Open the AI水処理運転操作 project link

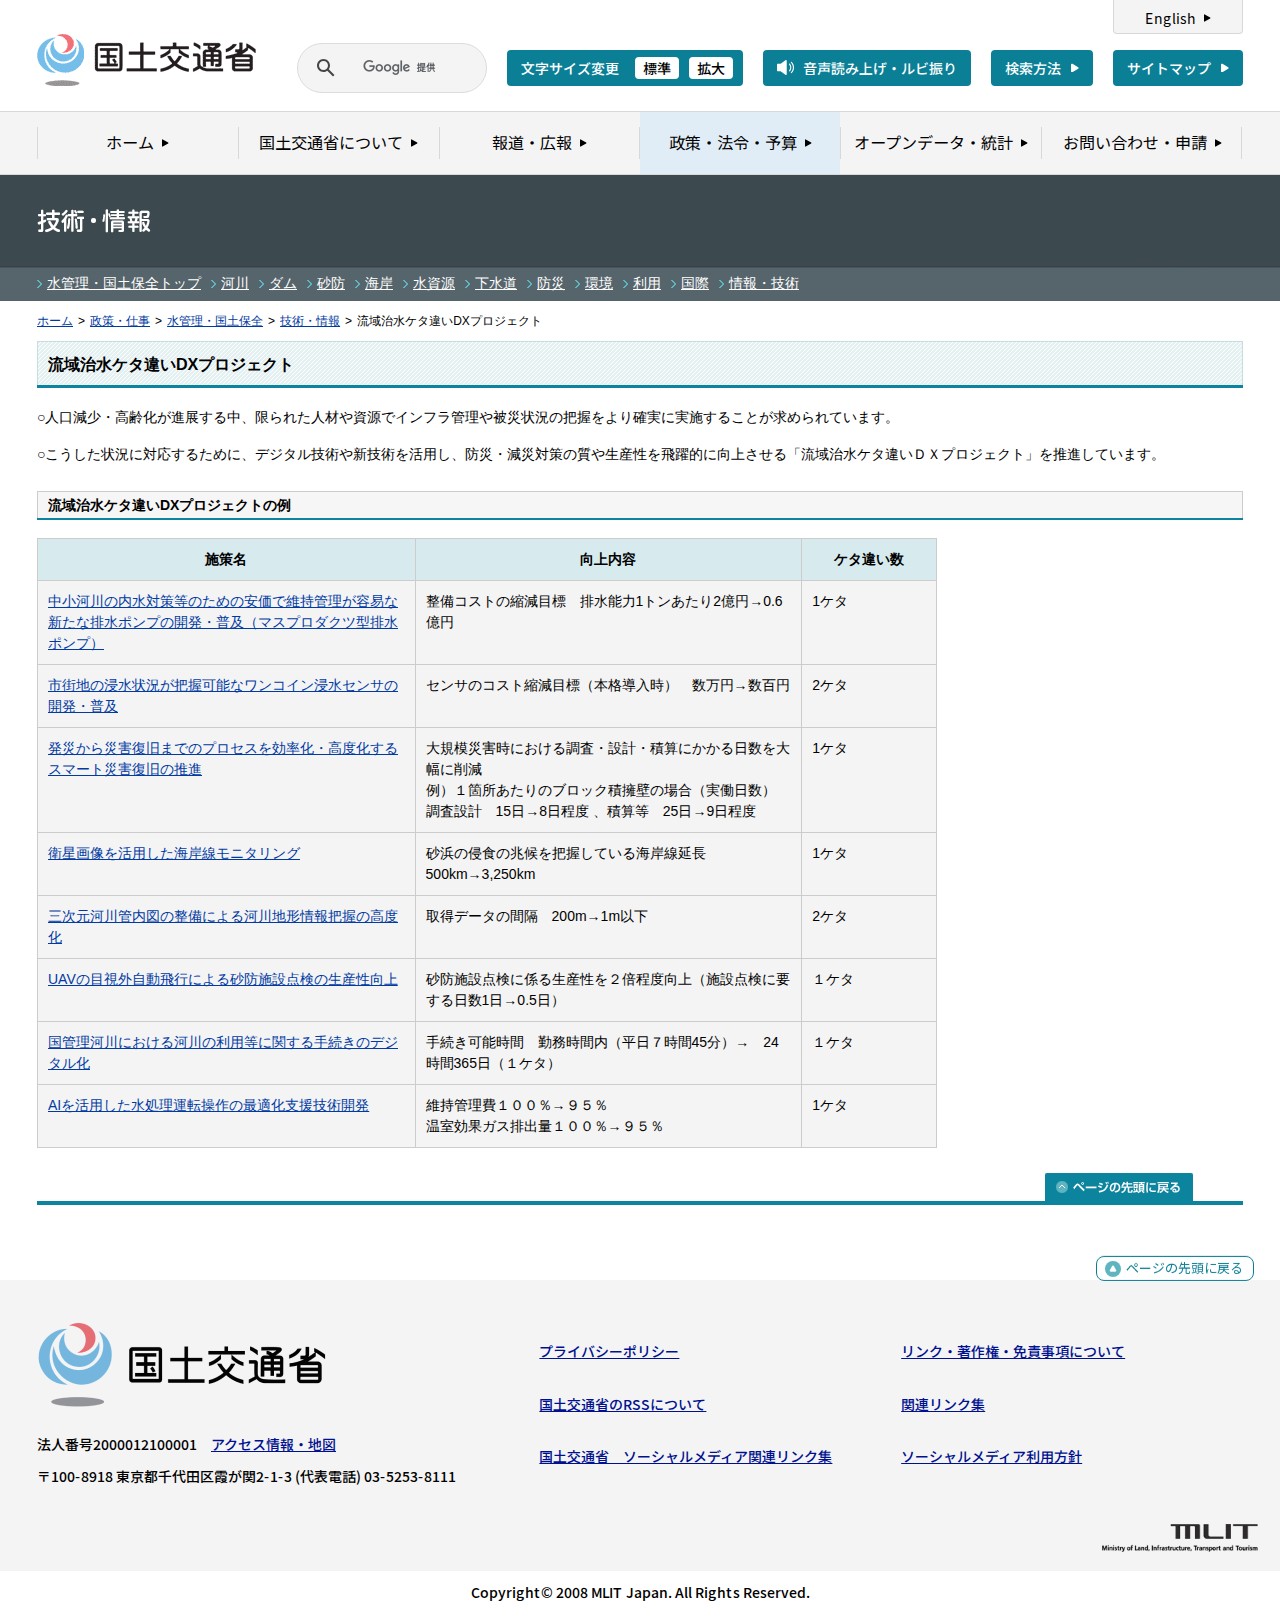208,1106
